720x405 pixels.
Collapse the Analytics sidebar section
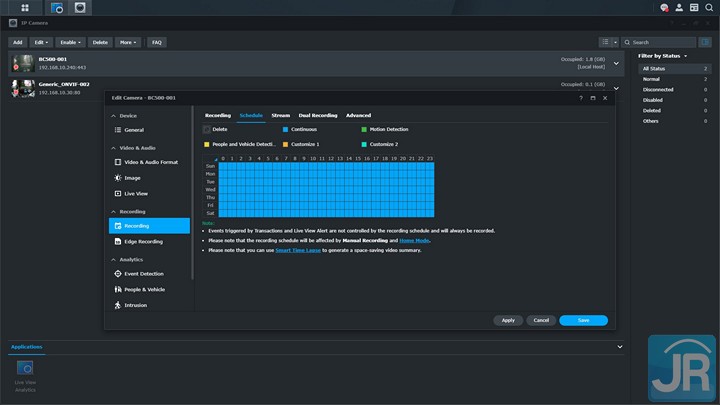[114, 258]
